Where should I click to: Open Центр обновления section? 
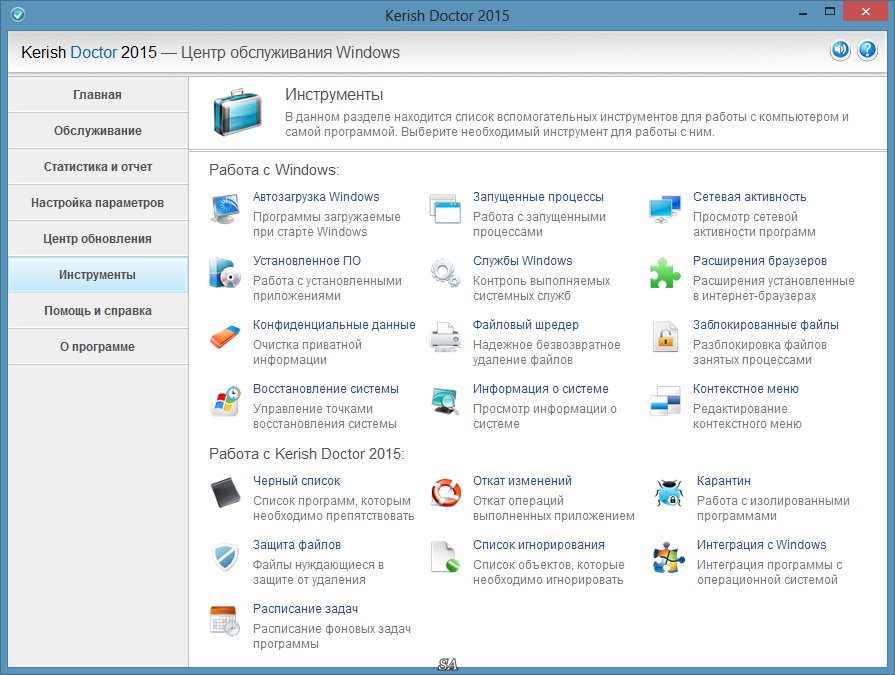point(98,239)
